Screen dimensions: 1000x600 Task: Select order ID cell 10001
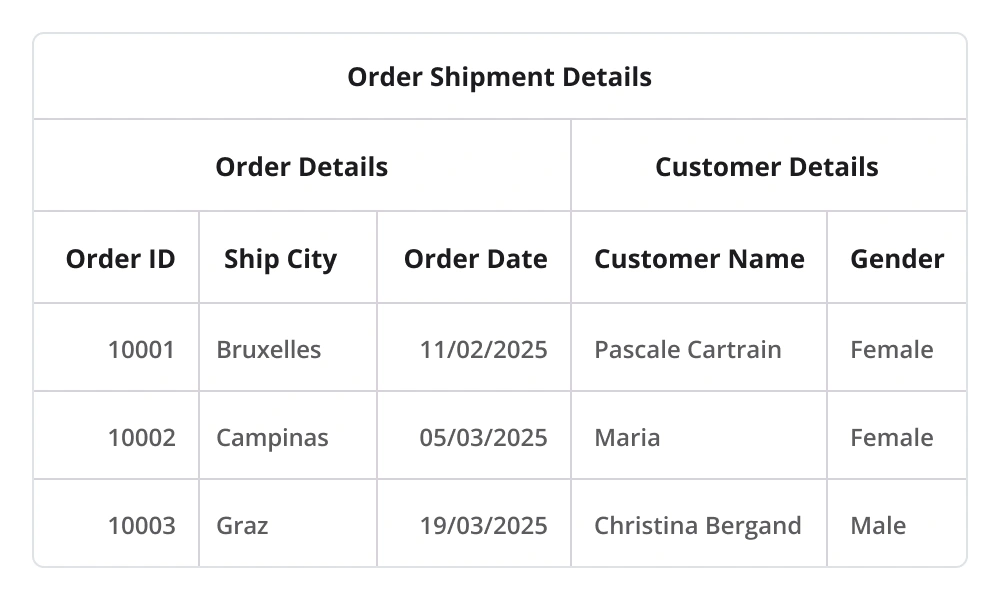coord(141,349)
